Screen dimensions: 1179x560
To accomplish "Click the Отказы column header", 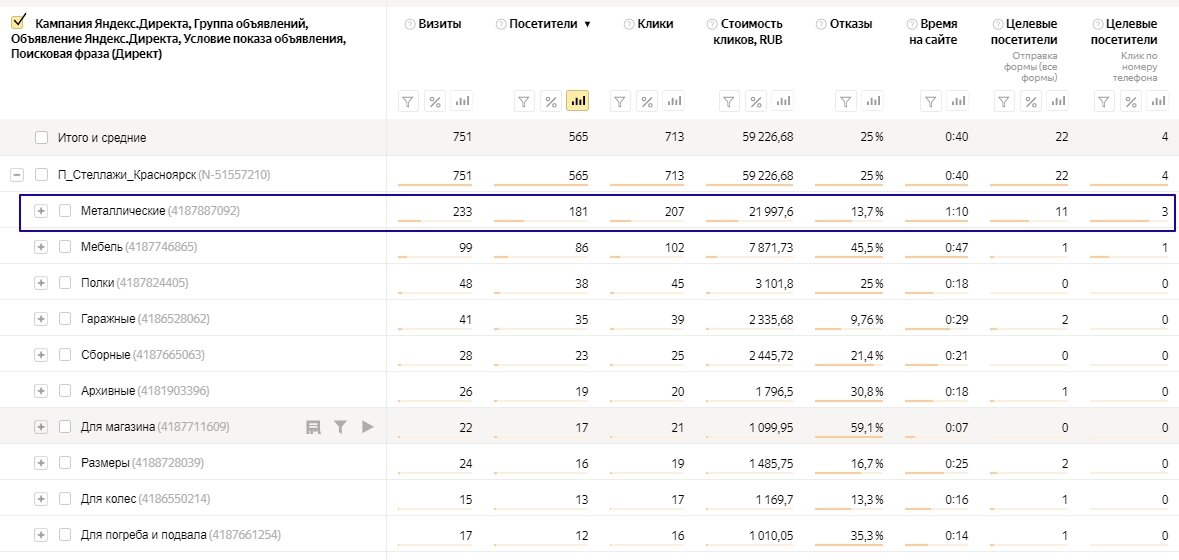I will (850, 24).
